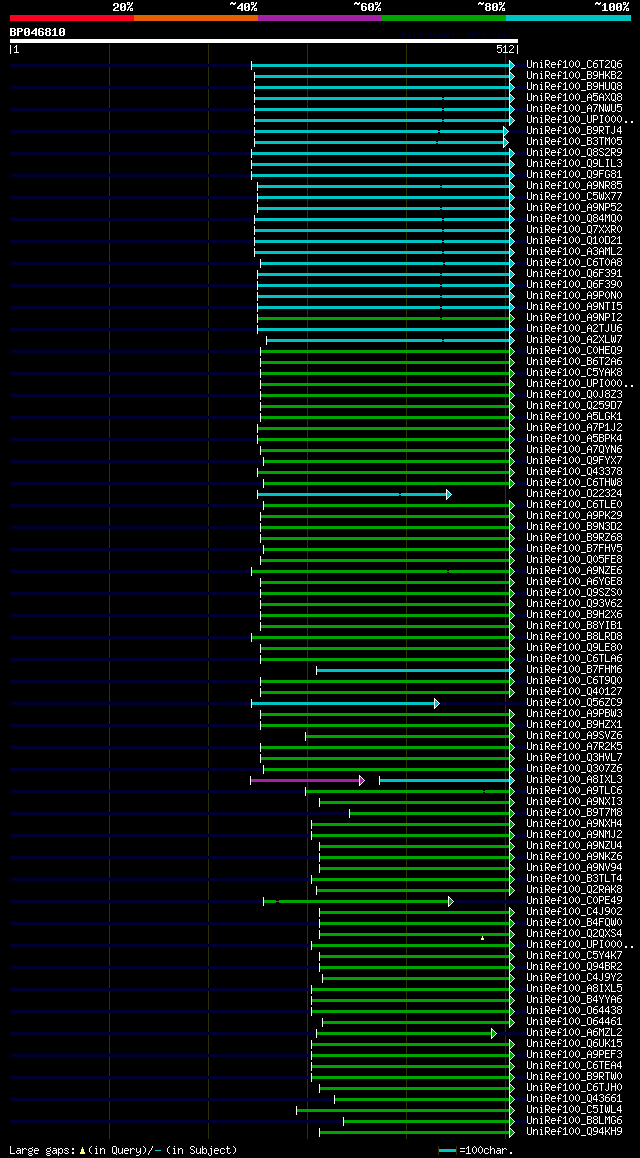Image resolution: width=640 pixels, height=1158 pixels.
Task: Select the UniRef100_Q84MQ0 entry
Action: coord(574,219)
